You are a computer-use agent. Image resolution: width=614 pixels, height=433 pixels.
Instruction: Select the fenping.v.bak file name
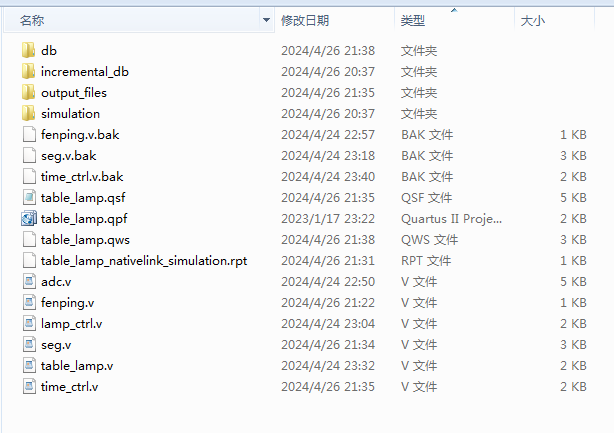point(80,135)
